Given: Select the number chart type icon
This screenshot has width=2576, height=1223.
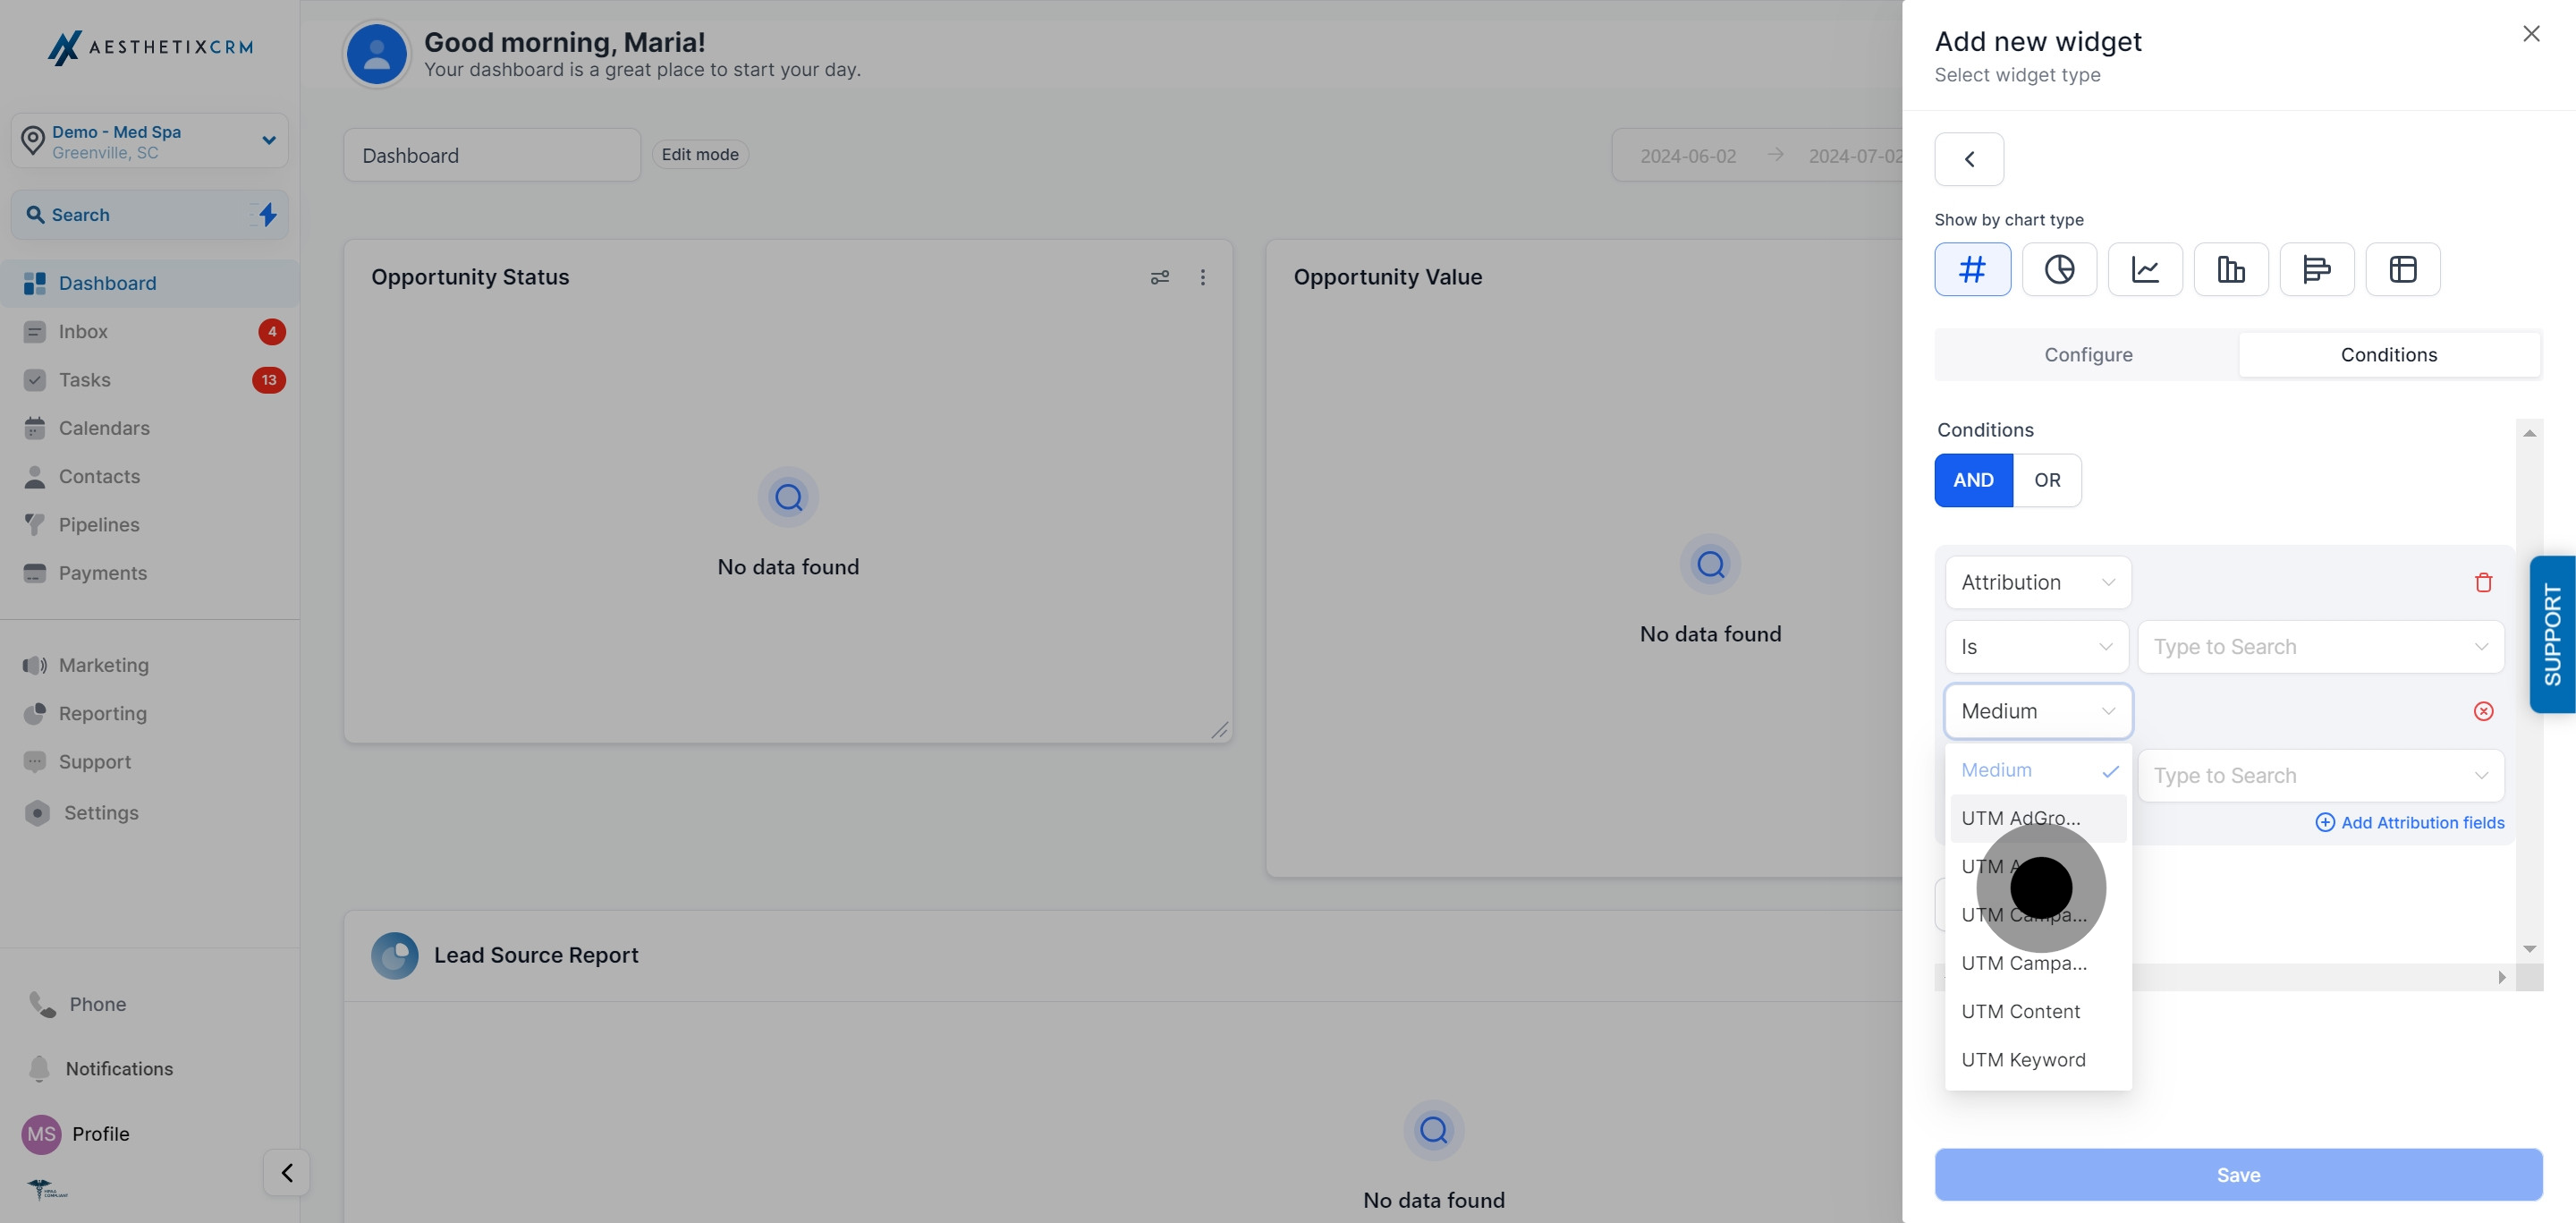Looking at the screenshot, I should (1972, 269).
